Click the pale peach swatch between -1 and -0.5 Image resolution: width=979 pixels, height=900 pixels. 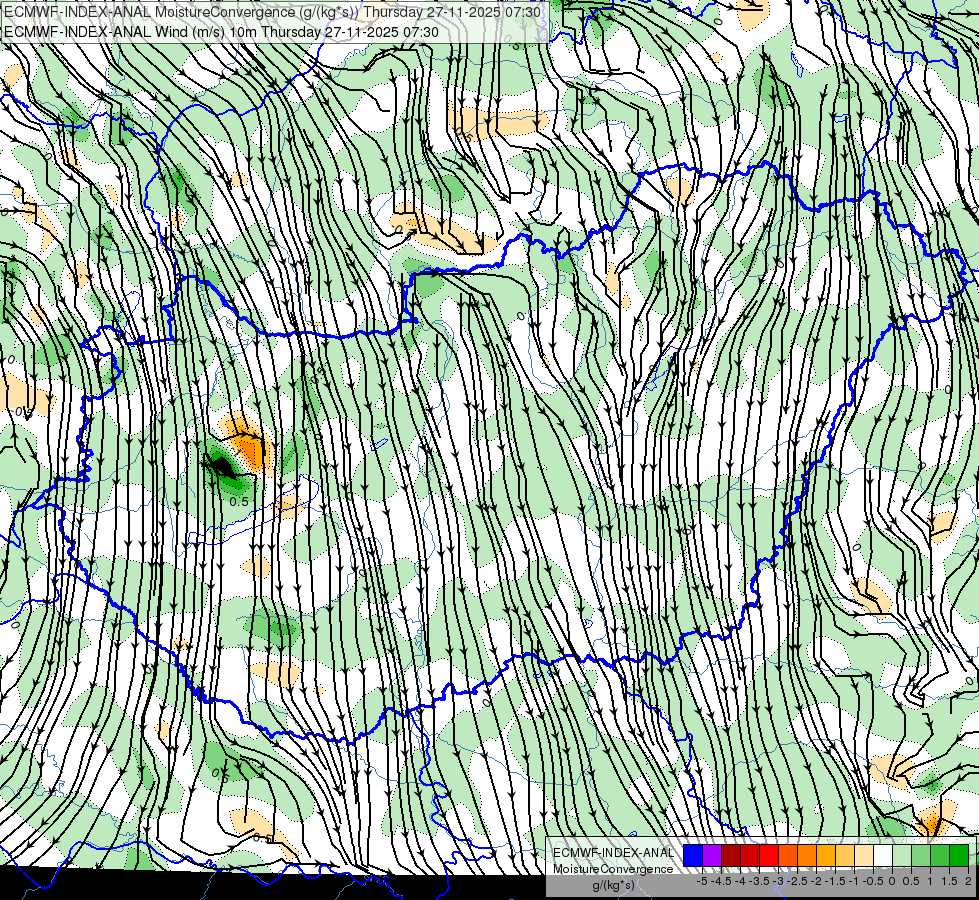click(863, 855)
